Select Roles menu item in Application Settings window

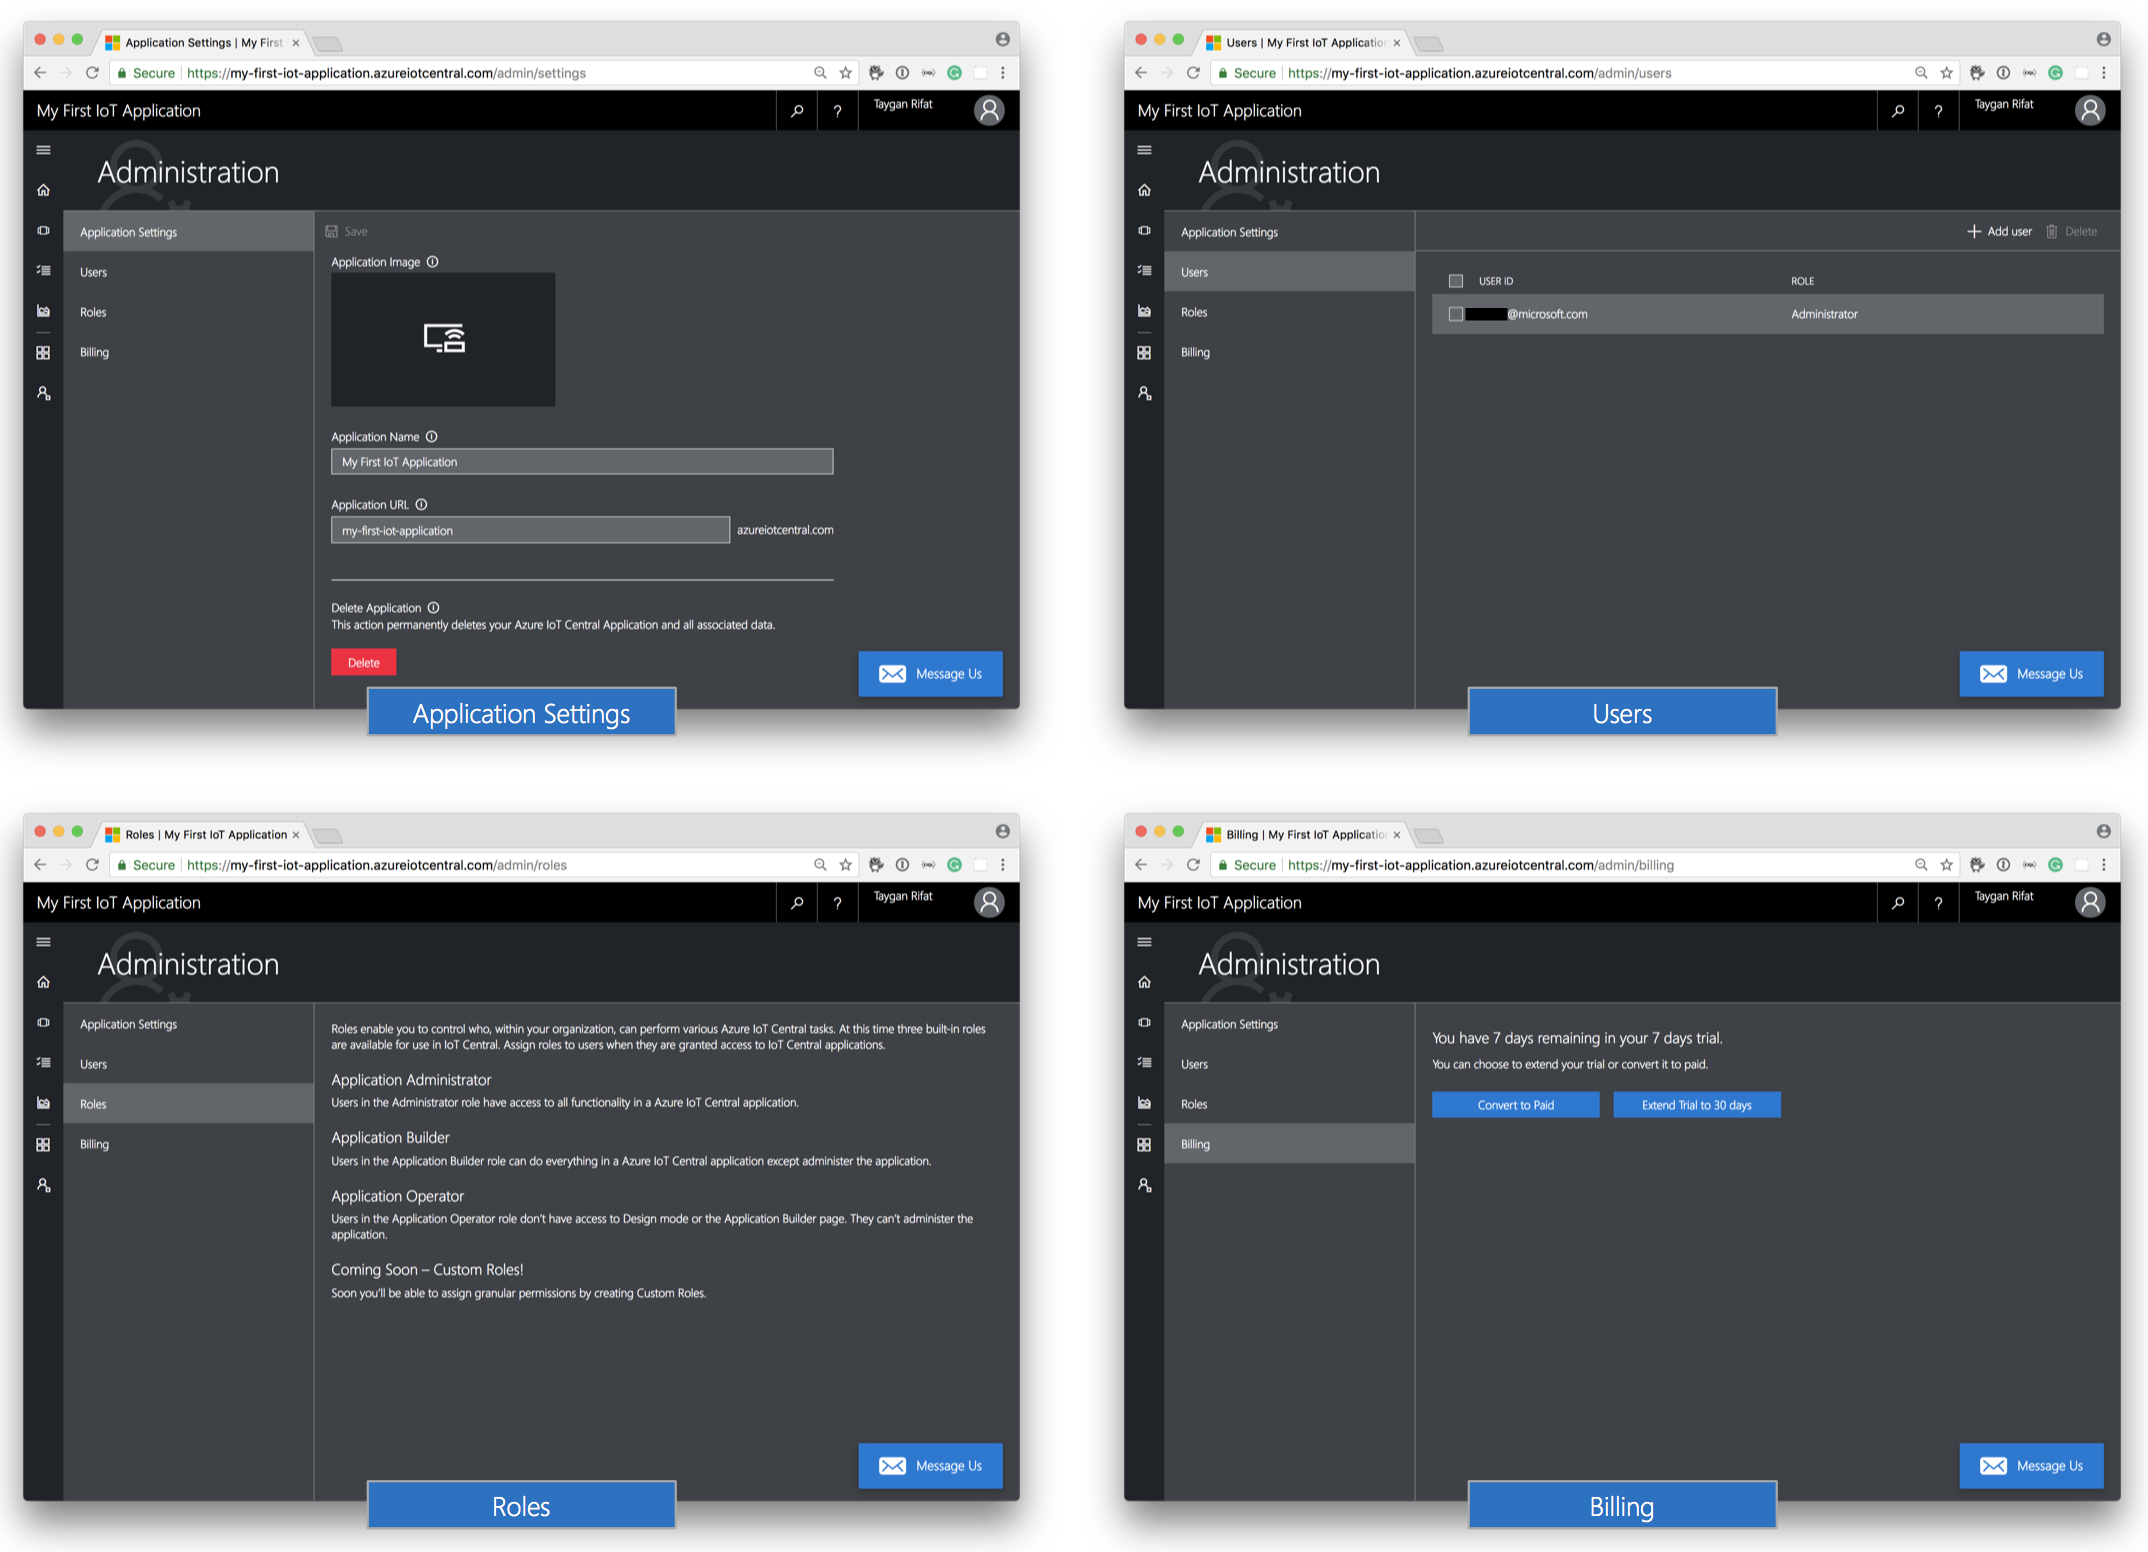click(189, 312)
